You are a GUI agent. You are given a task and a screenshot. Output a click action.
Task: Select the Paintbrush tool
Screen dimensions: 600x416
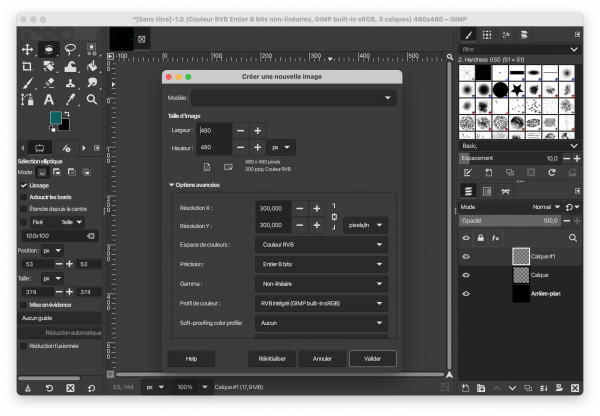(x=27, y=83)
